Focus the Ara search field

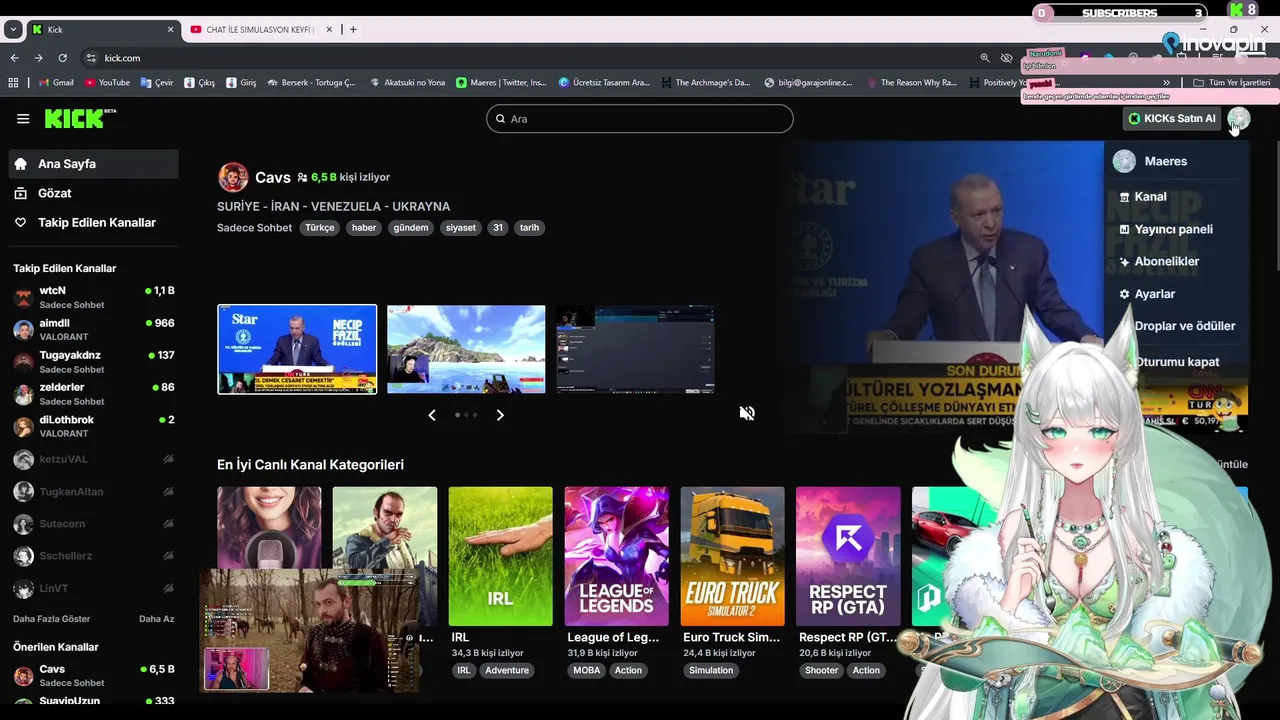[640, 119]
